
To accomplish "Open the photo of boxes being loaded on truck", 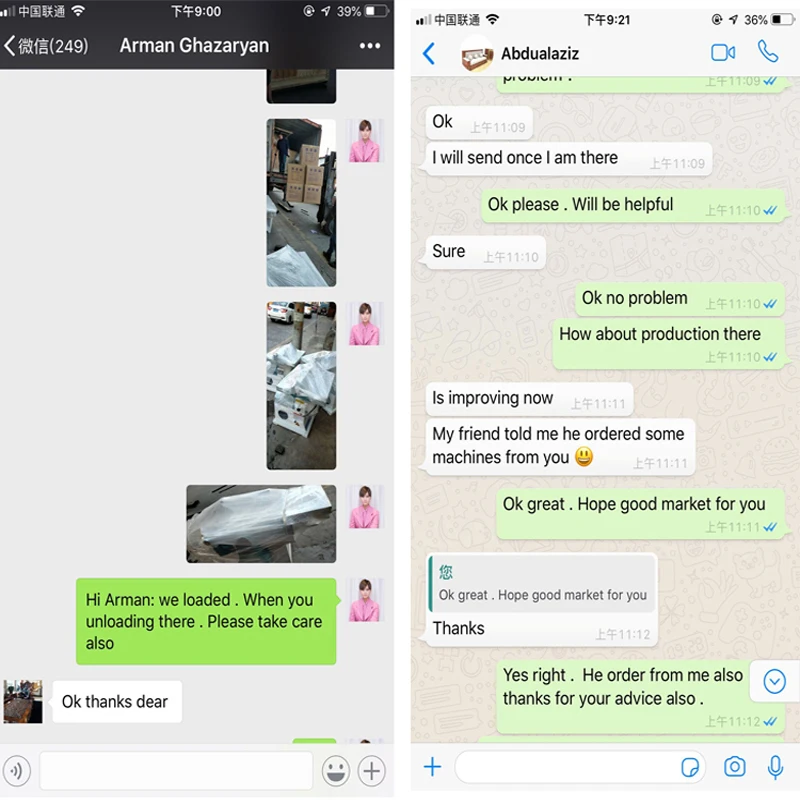I will tap(301, 203).
